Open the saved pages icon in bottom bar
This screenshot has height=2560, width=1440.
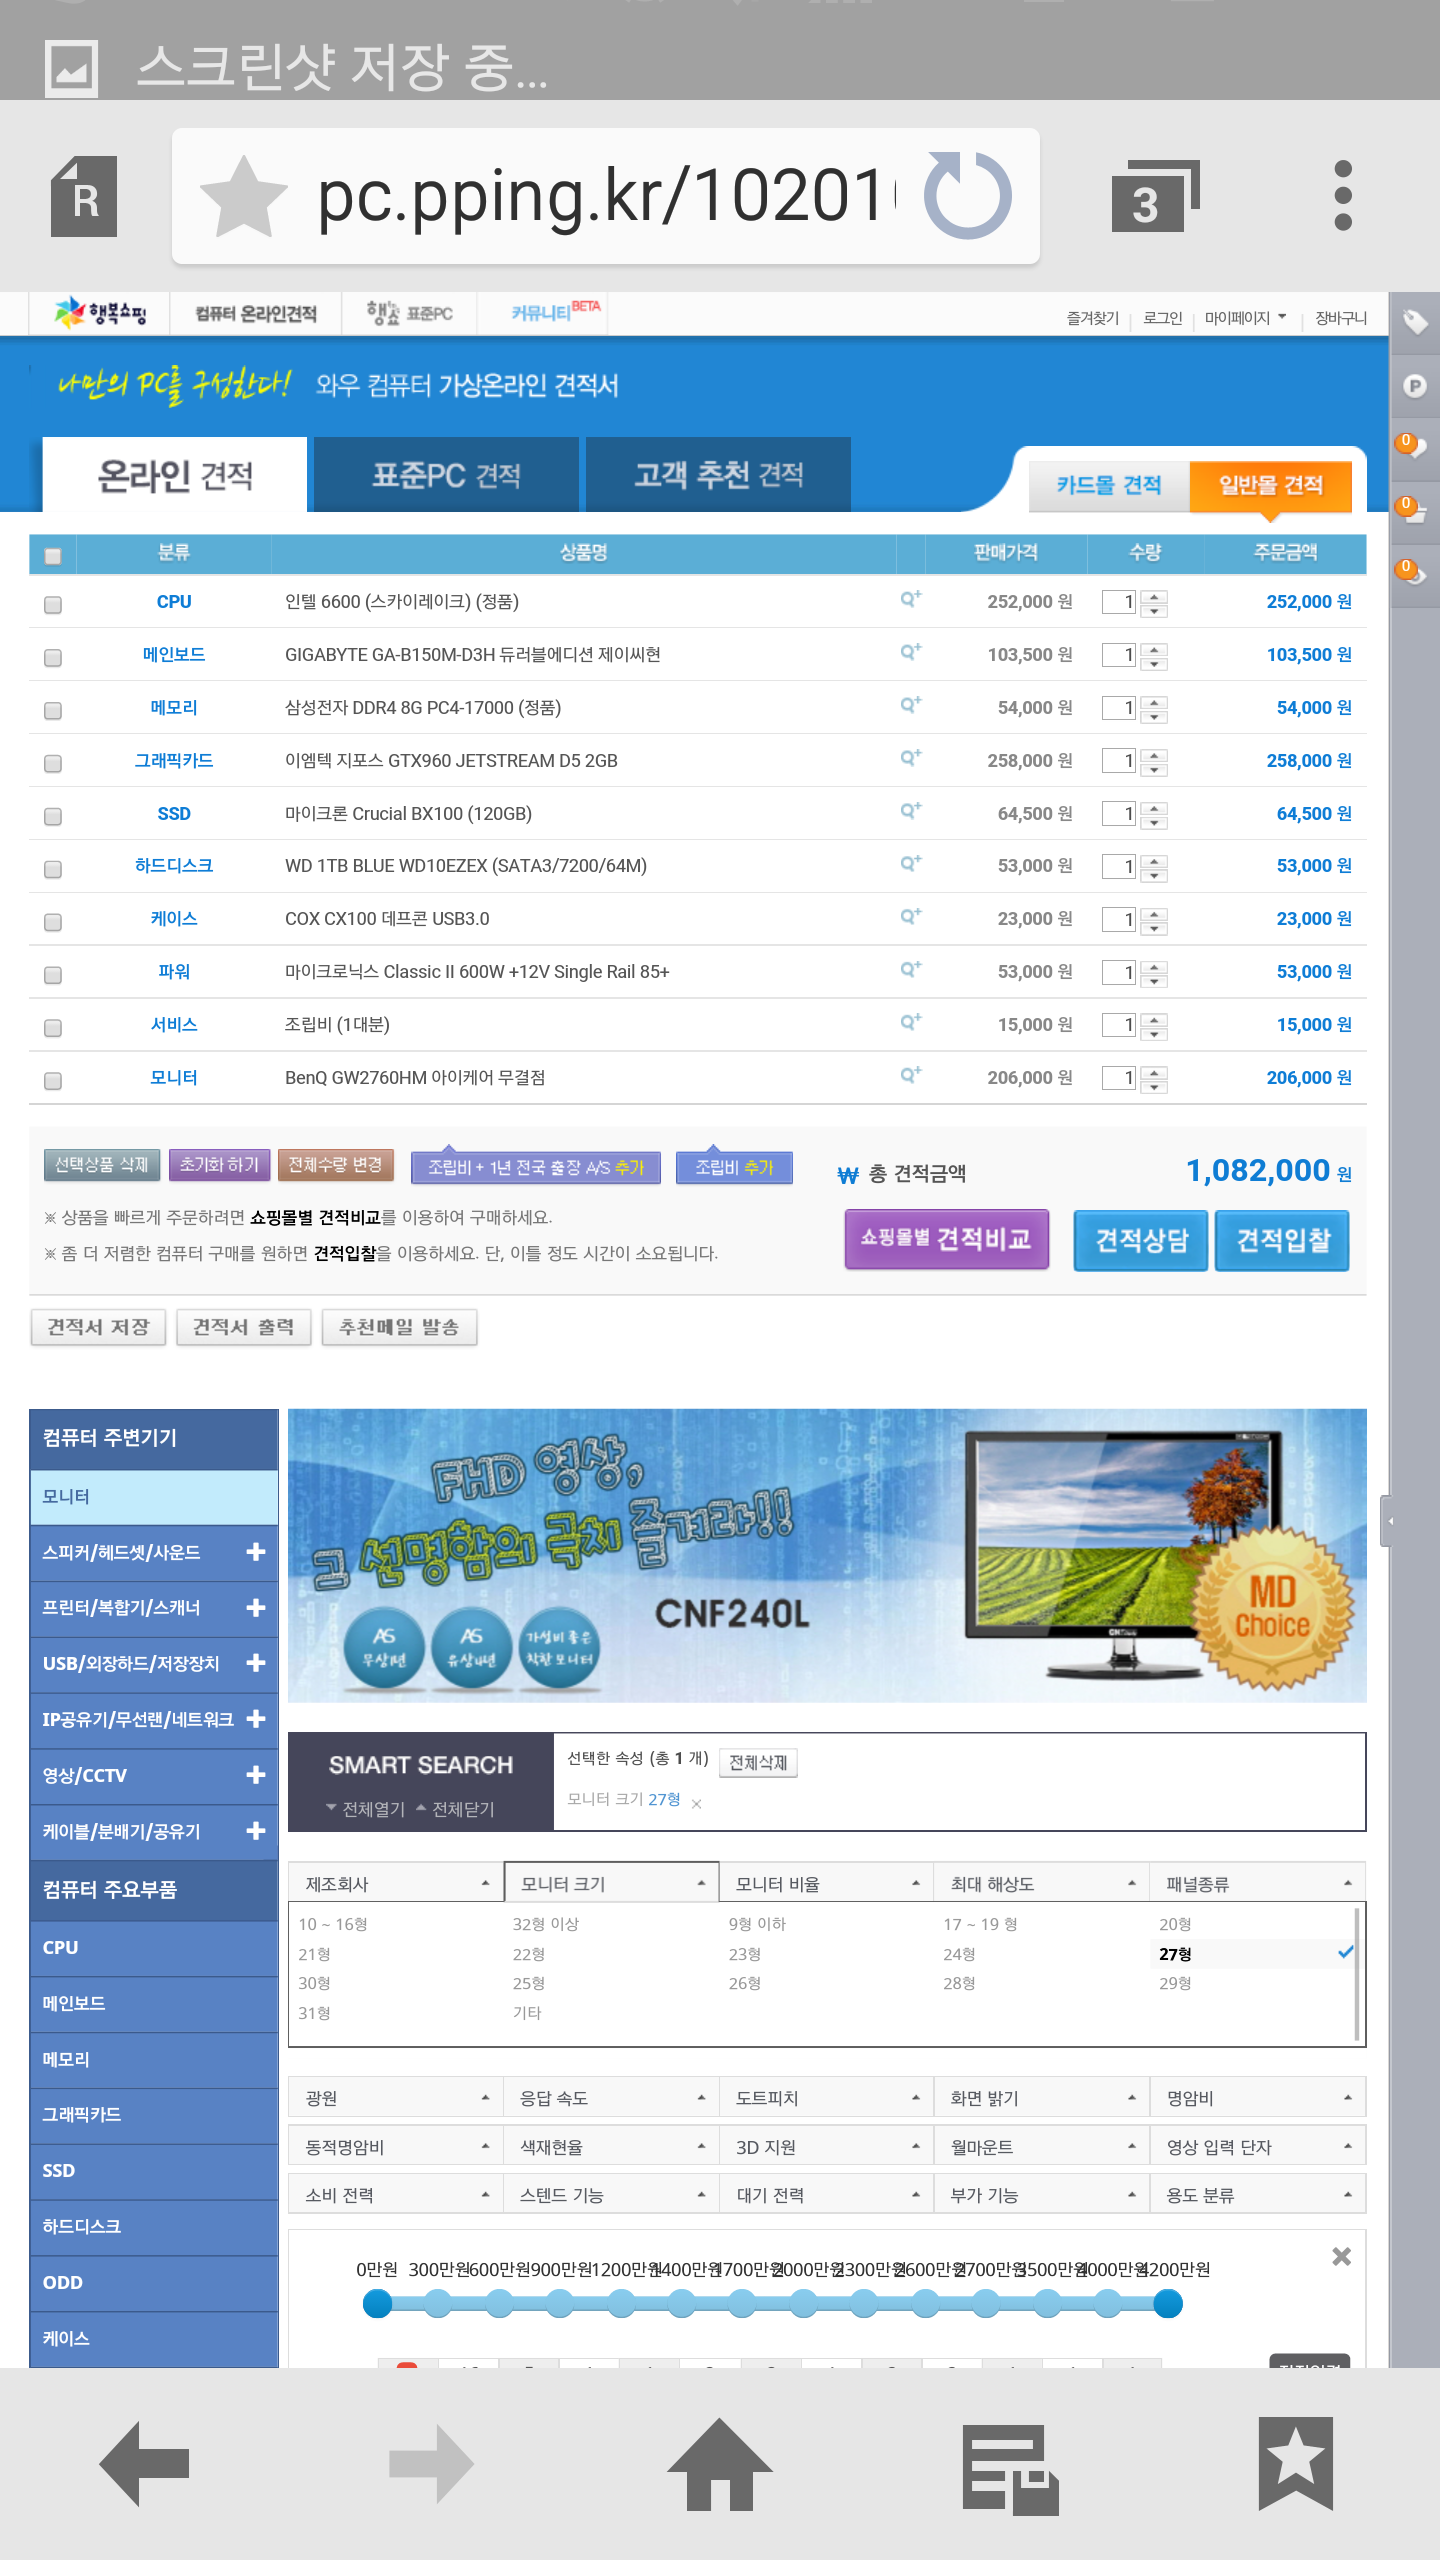point(1009,2468)
